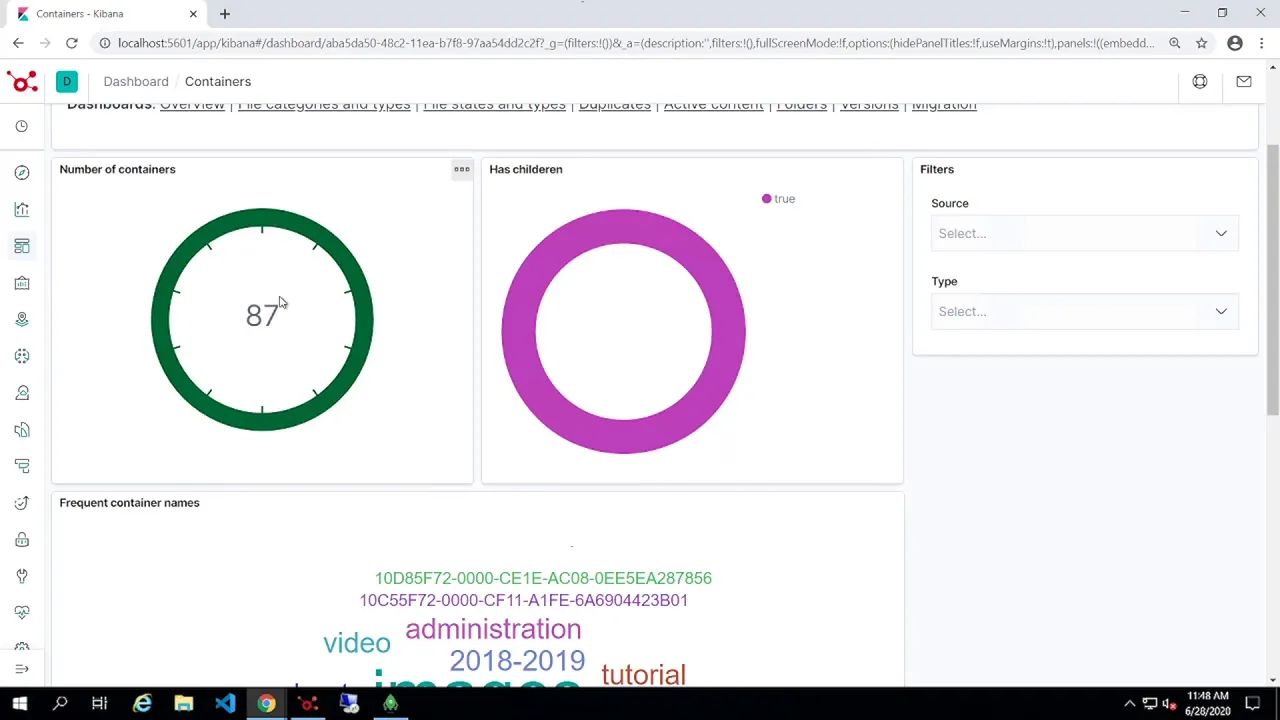Open Stack Monitoring heartbeat icon
Viewport: 1280px width, 720px height.
pos(22,612)
